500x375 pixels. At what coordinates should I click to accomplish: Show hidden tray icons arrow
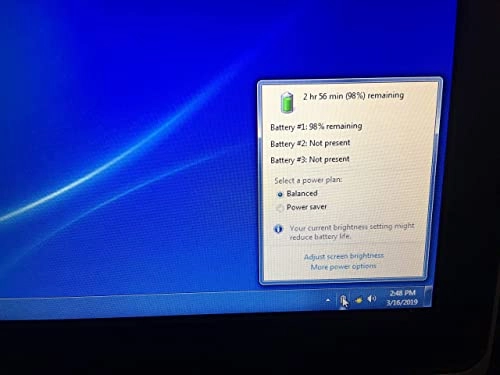[x=328, y=300]
